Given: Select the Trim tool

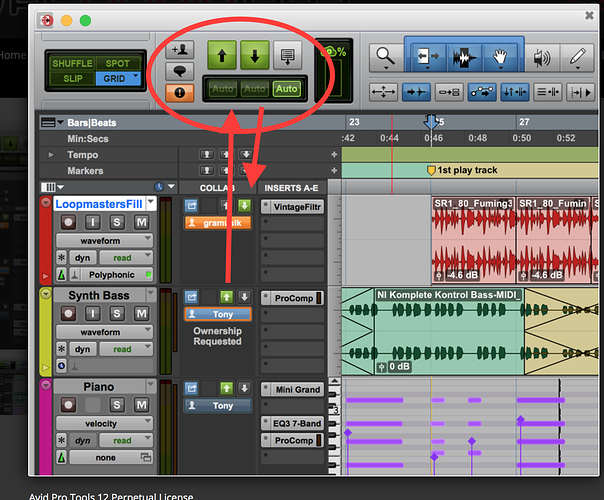Looking at the screenshot, I should pos(428,57).
